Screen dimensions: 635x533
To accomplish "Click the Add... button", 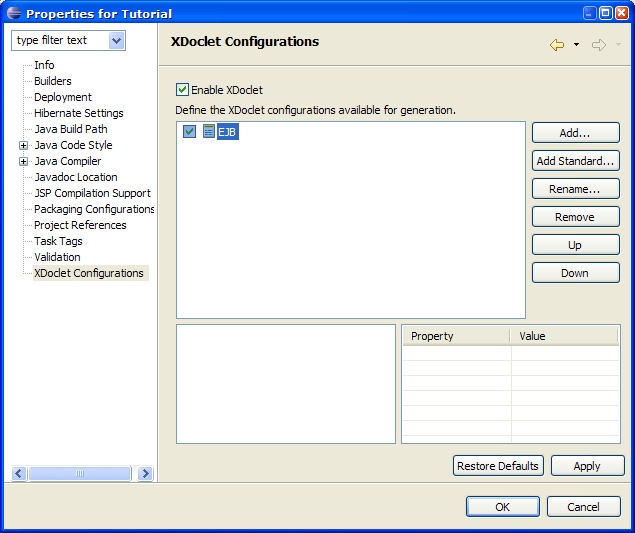I will point(575,133).
